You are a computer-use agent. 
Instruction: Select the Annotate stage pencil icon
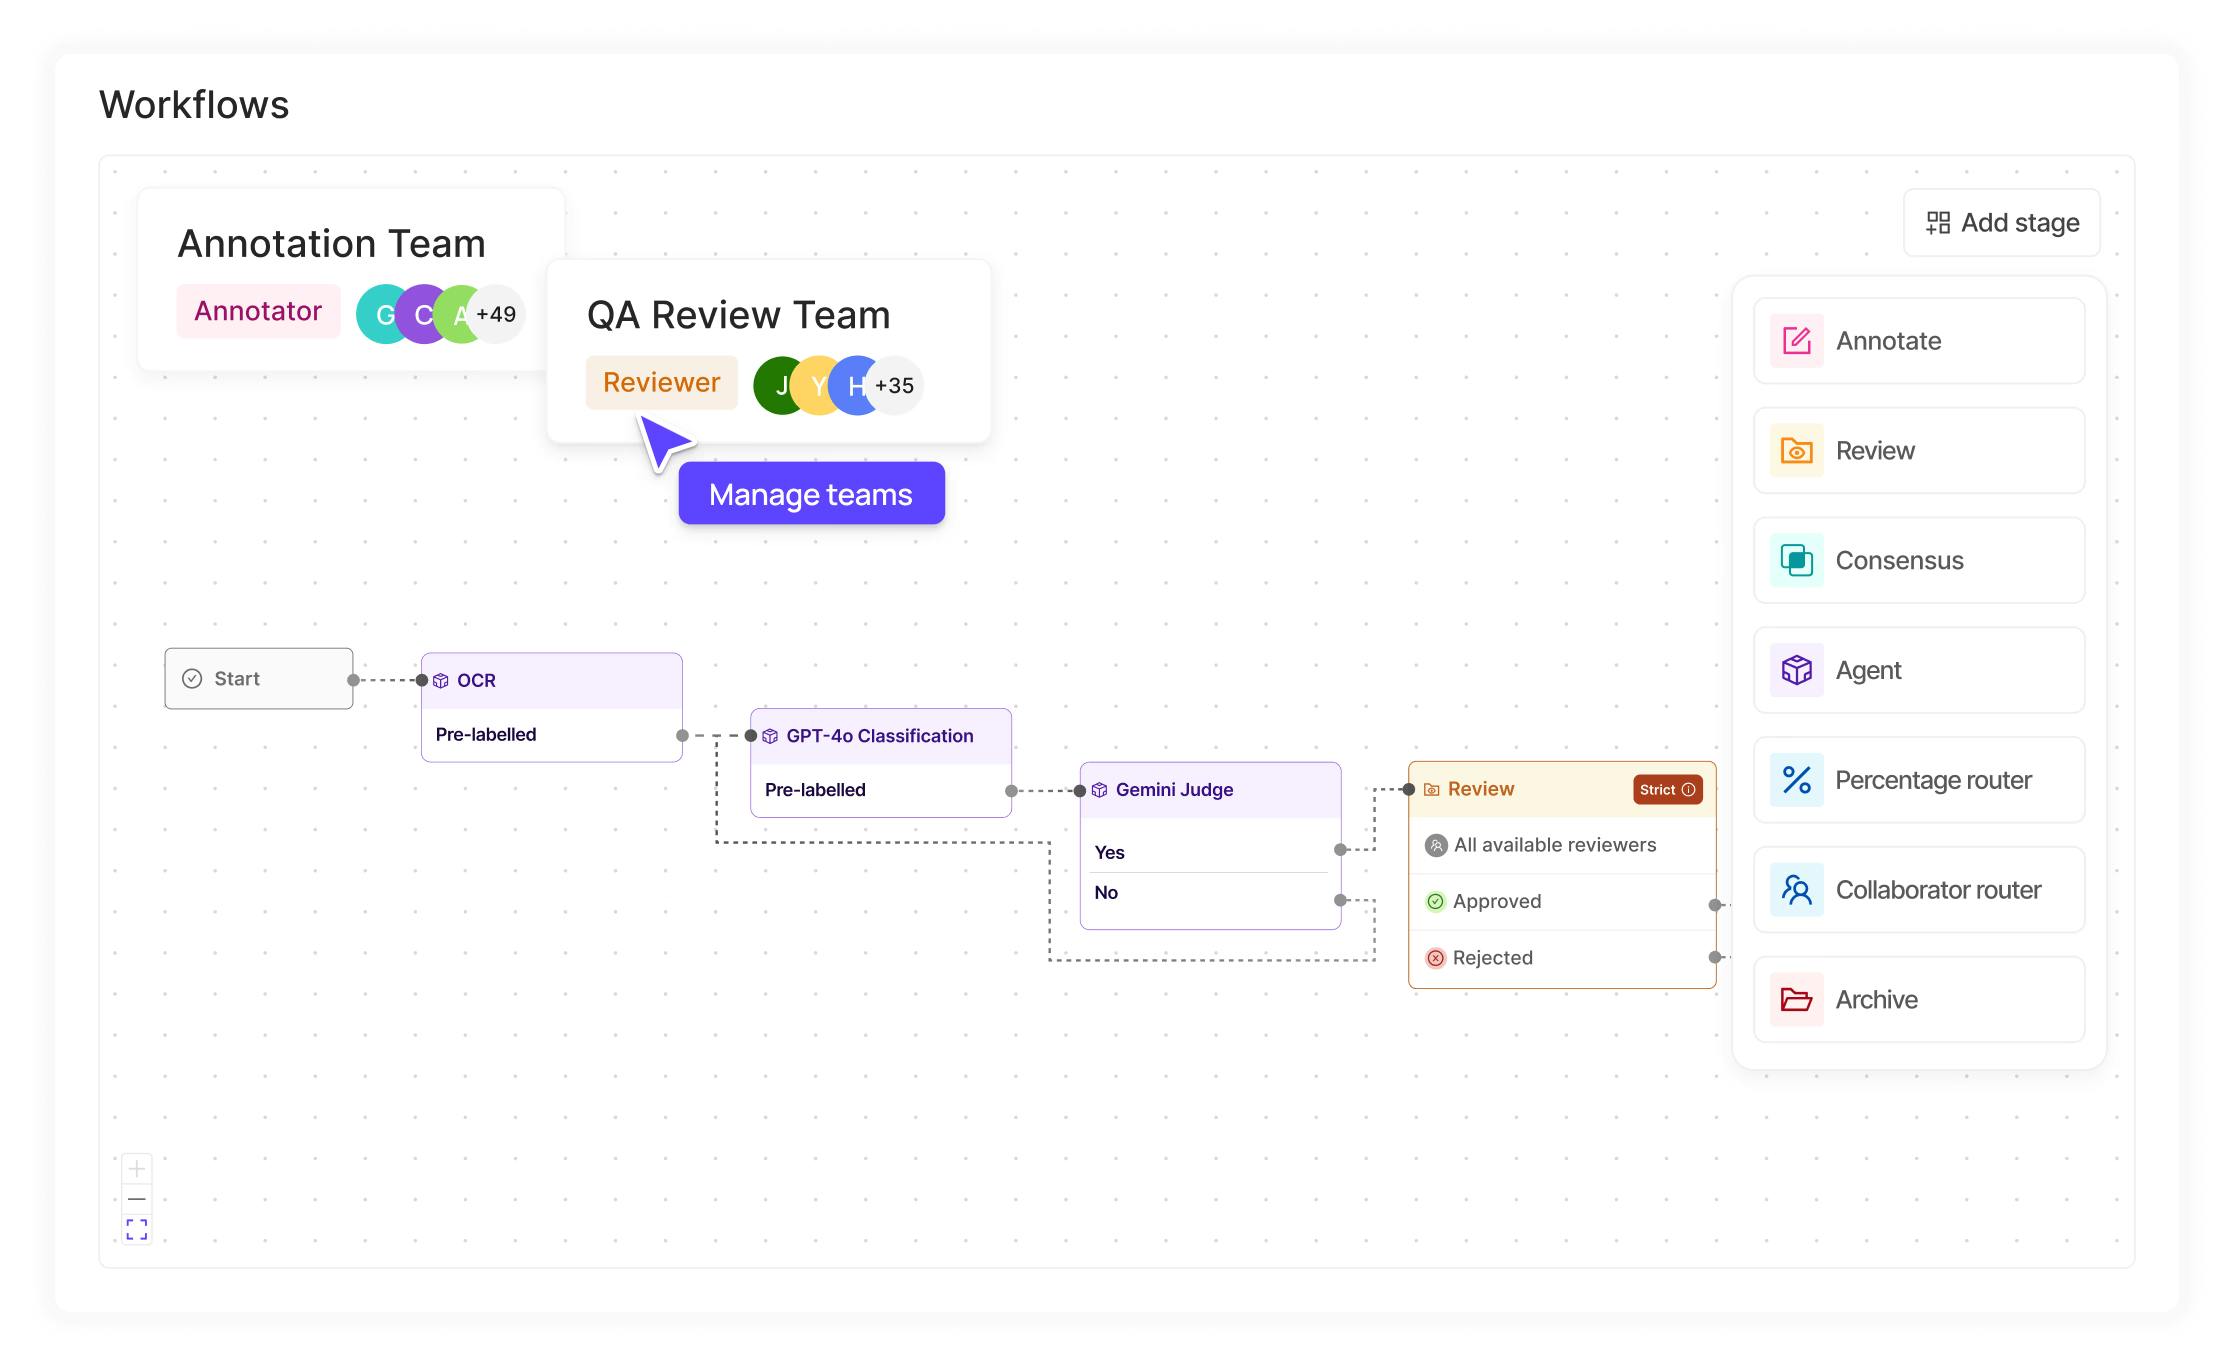(1796, 341)
